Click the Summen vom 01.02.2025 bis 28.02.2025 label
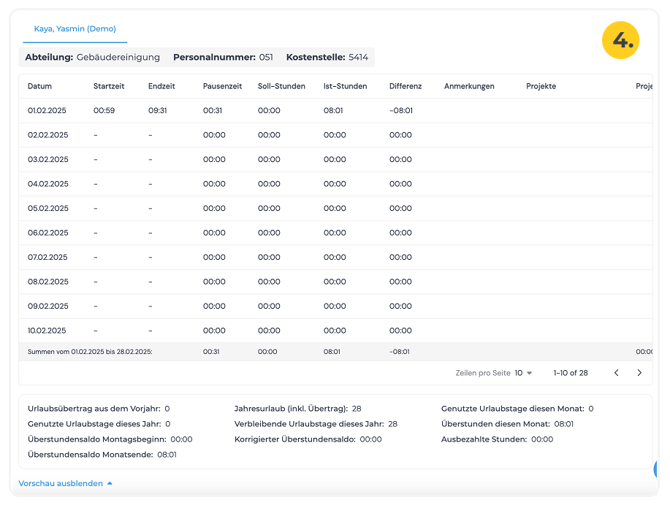 pos(90,352)
